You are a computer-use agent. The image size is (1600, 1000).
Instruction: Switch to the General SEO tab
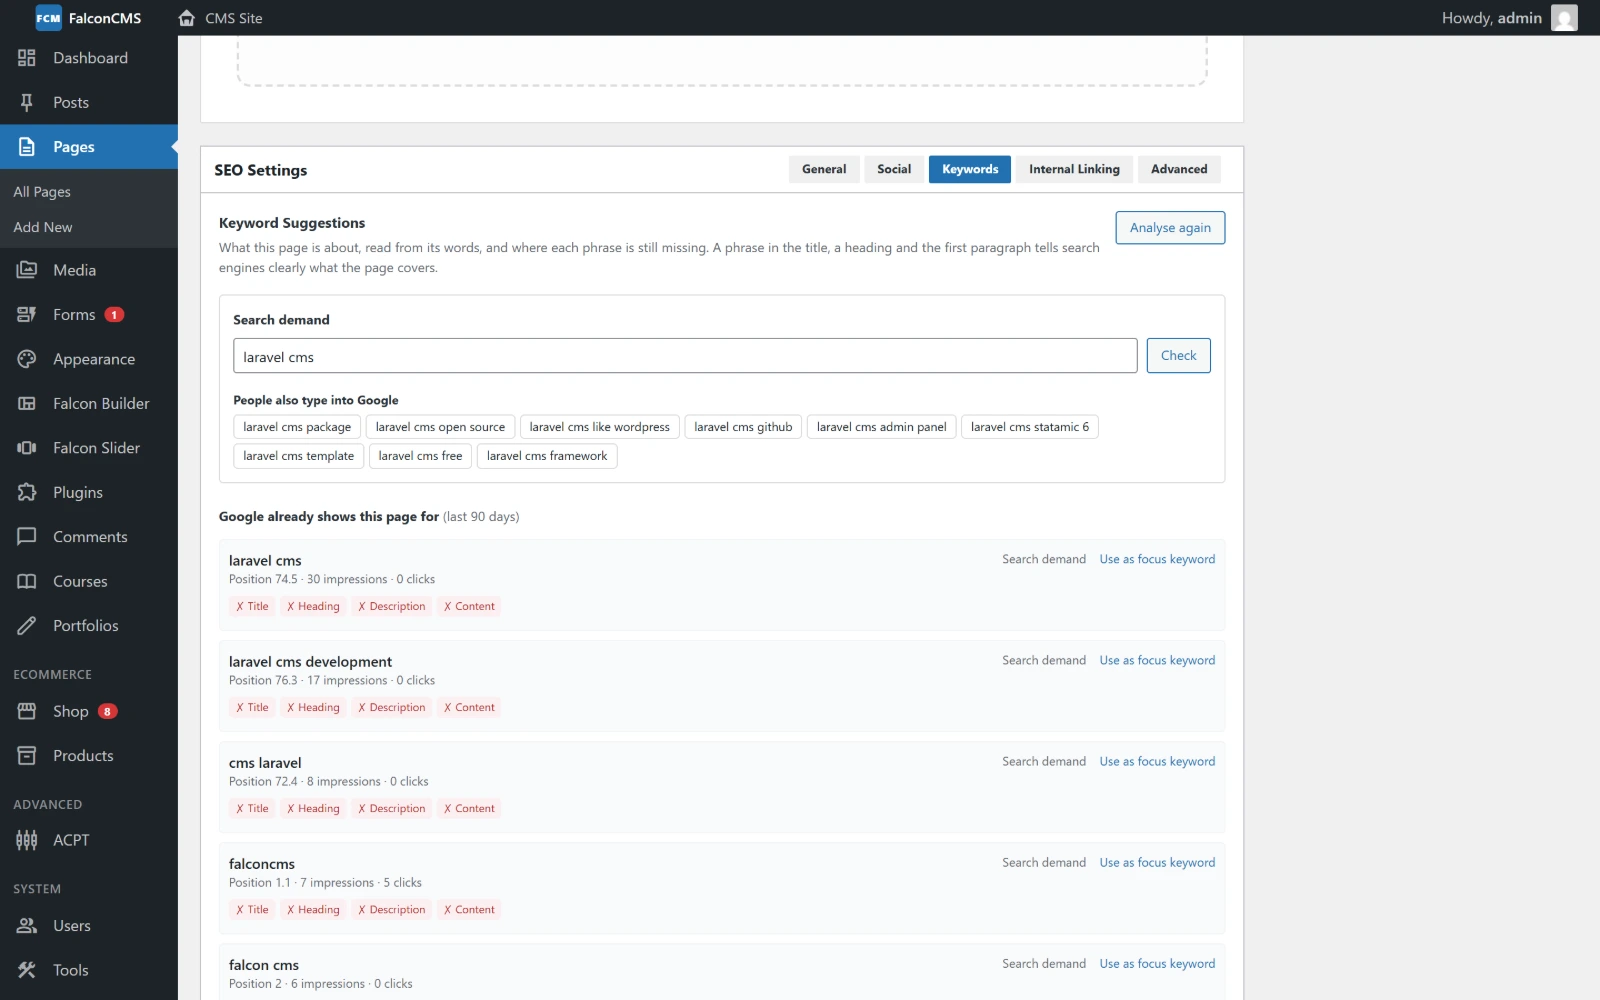(824, 169)
